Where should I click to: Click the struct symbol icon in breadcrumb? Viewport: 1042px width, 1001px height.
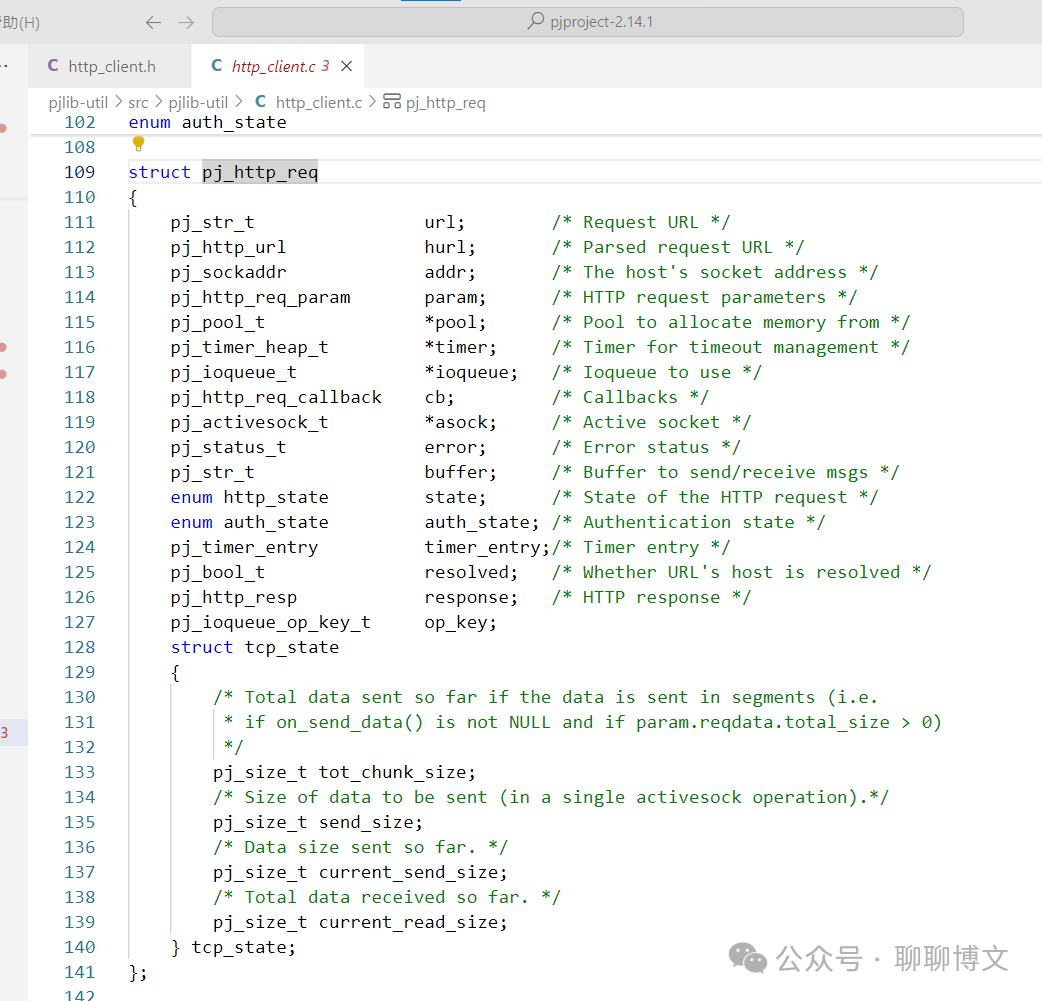click(392, 101)
